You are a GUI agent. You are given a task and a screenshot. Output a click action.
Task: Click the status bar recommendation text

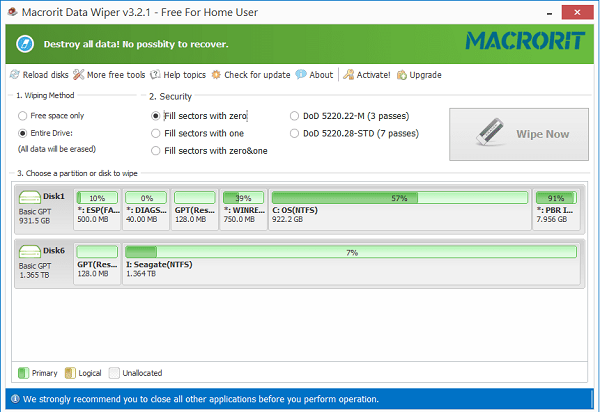pos(201,399)
